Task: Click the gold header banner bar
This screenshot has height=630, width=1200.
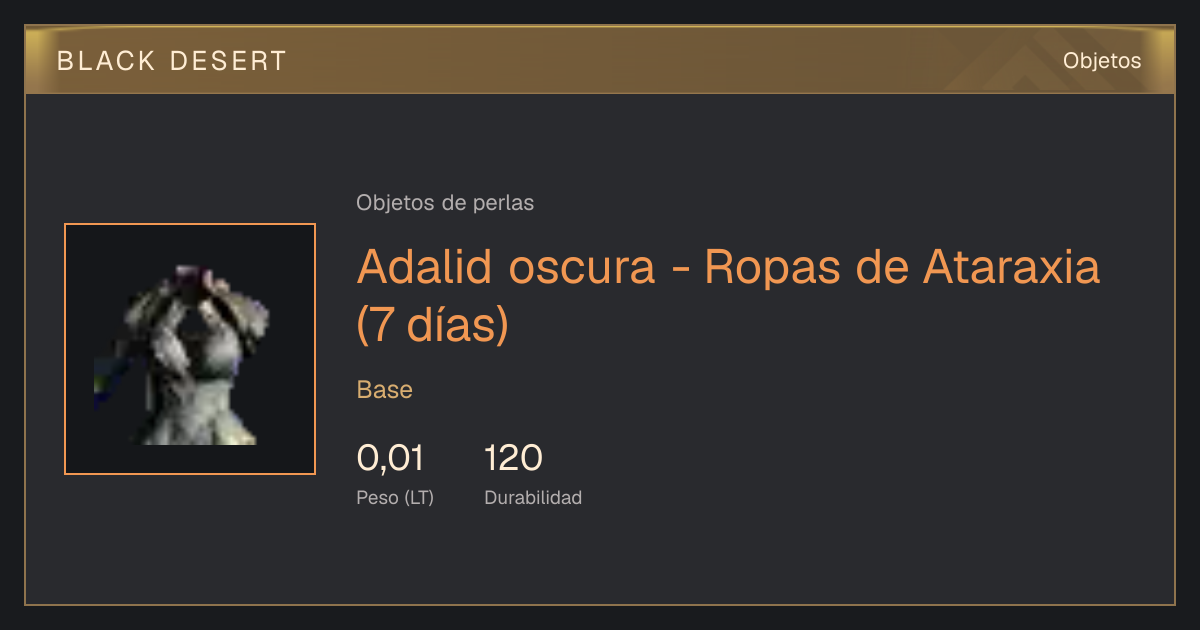Action: (600, 60)
